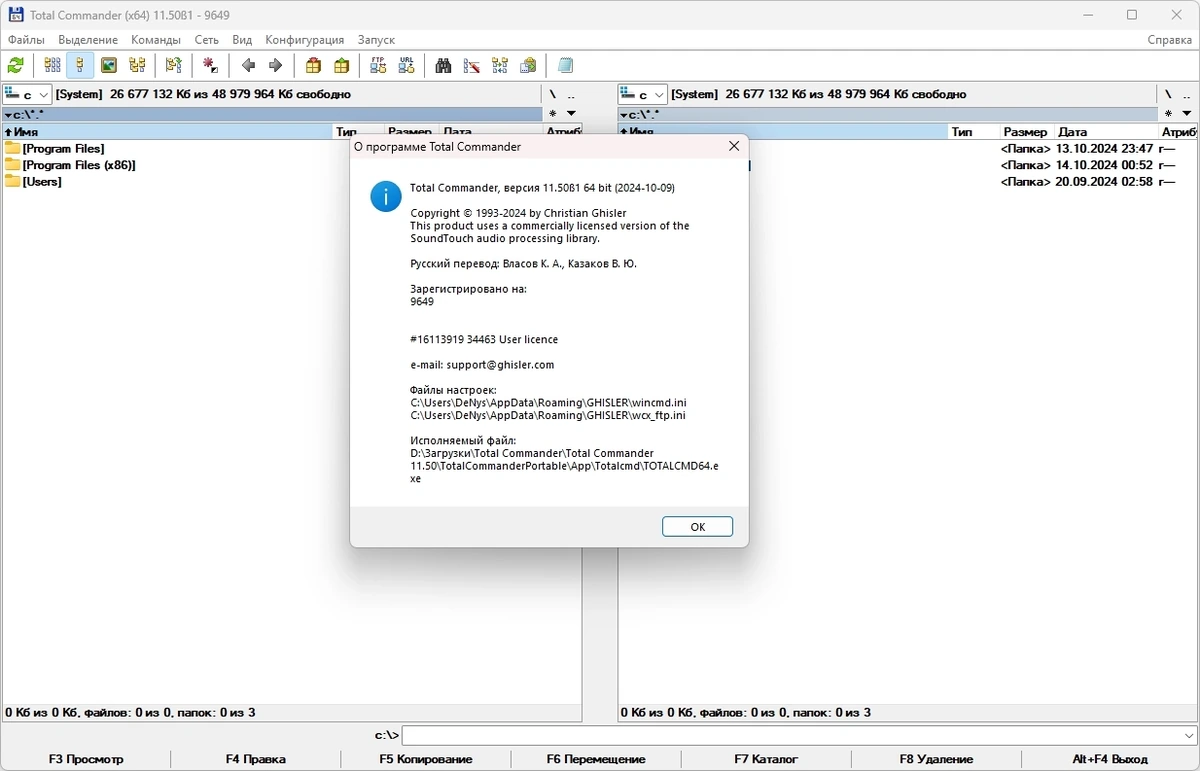Click F7 Каталог button
Image resolution: width=1200 pixels, height=771 pixels.
(766, 759)
